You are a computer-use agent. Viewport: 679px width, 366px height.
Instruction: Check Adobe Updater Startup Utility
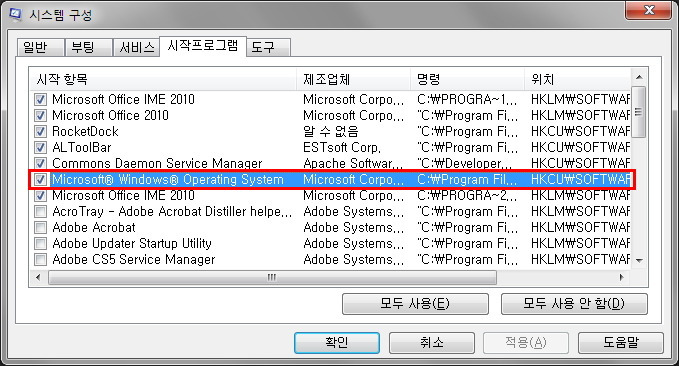tap(40, 243)
